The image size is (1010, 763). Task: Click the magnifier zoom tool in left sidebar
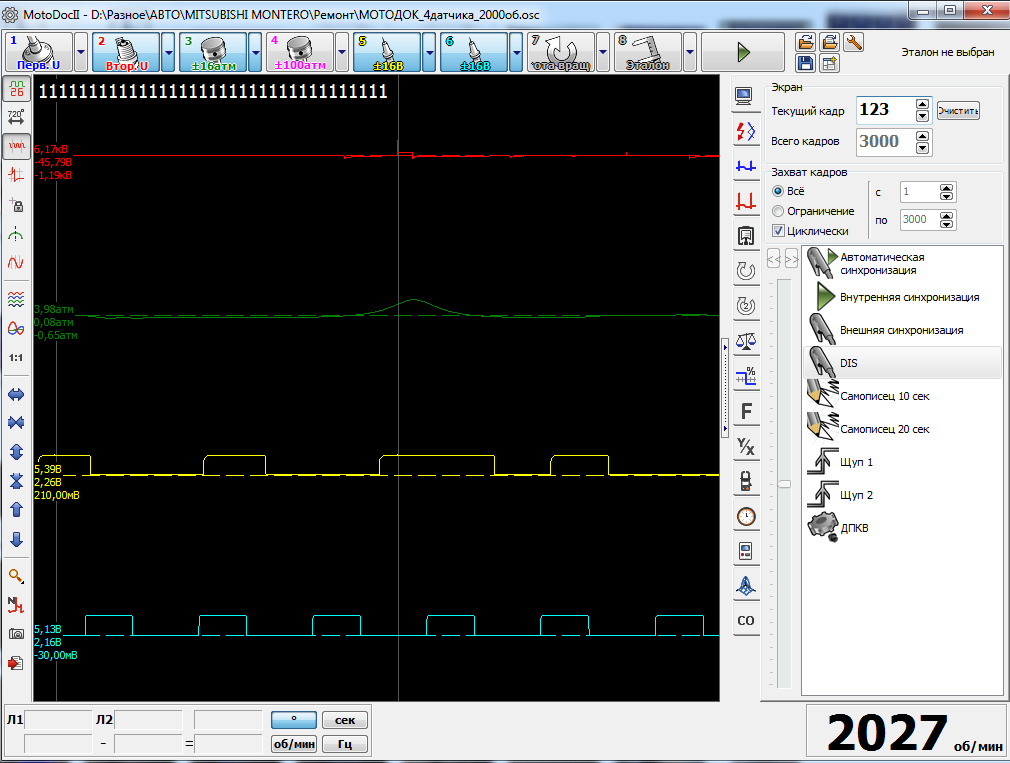click(16, 576)
